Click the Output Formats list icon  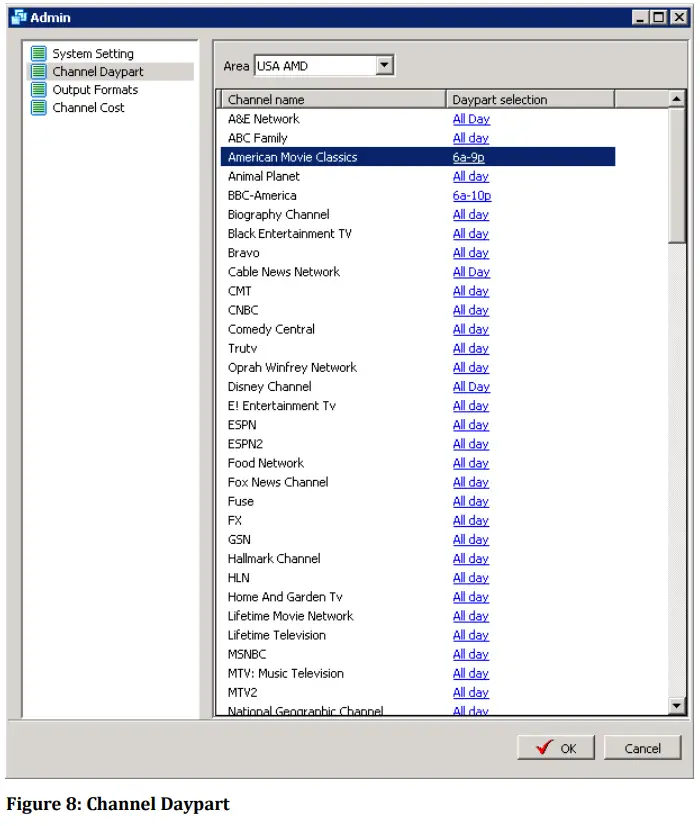38,89
